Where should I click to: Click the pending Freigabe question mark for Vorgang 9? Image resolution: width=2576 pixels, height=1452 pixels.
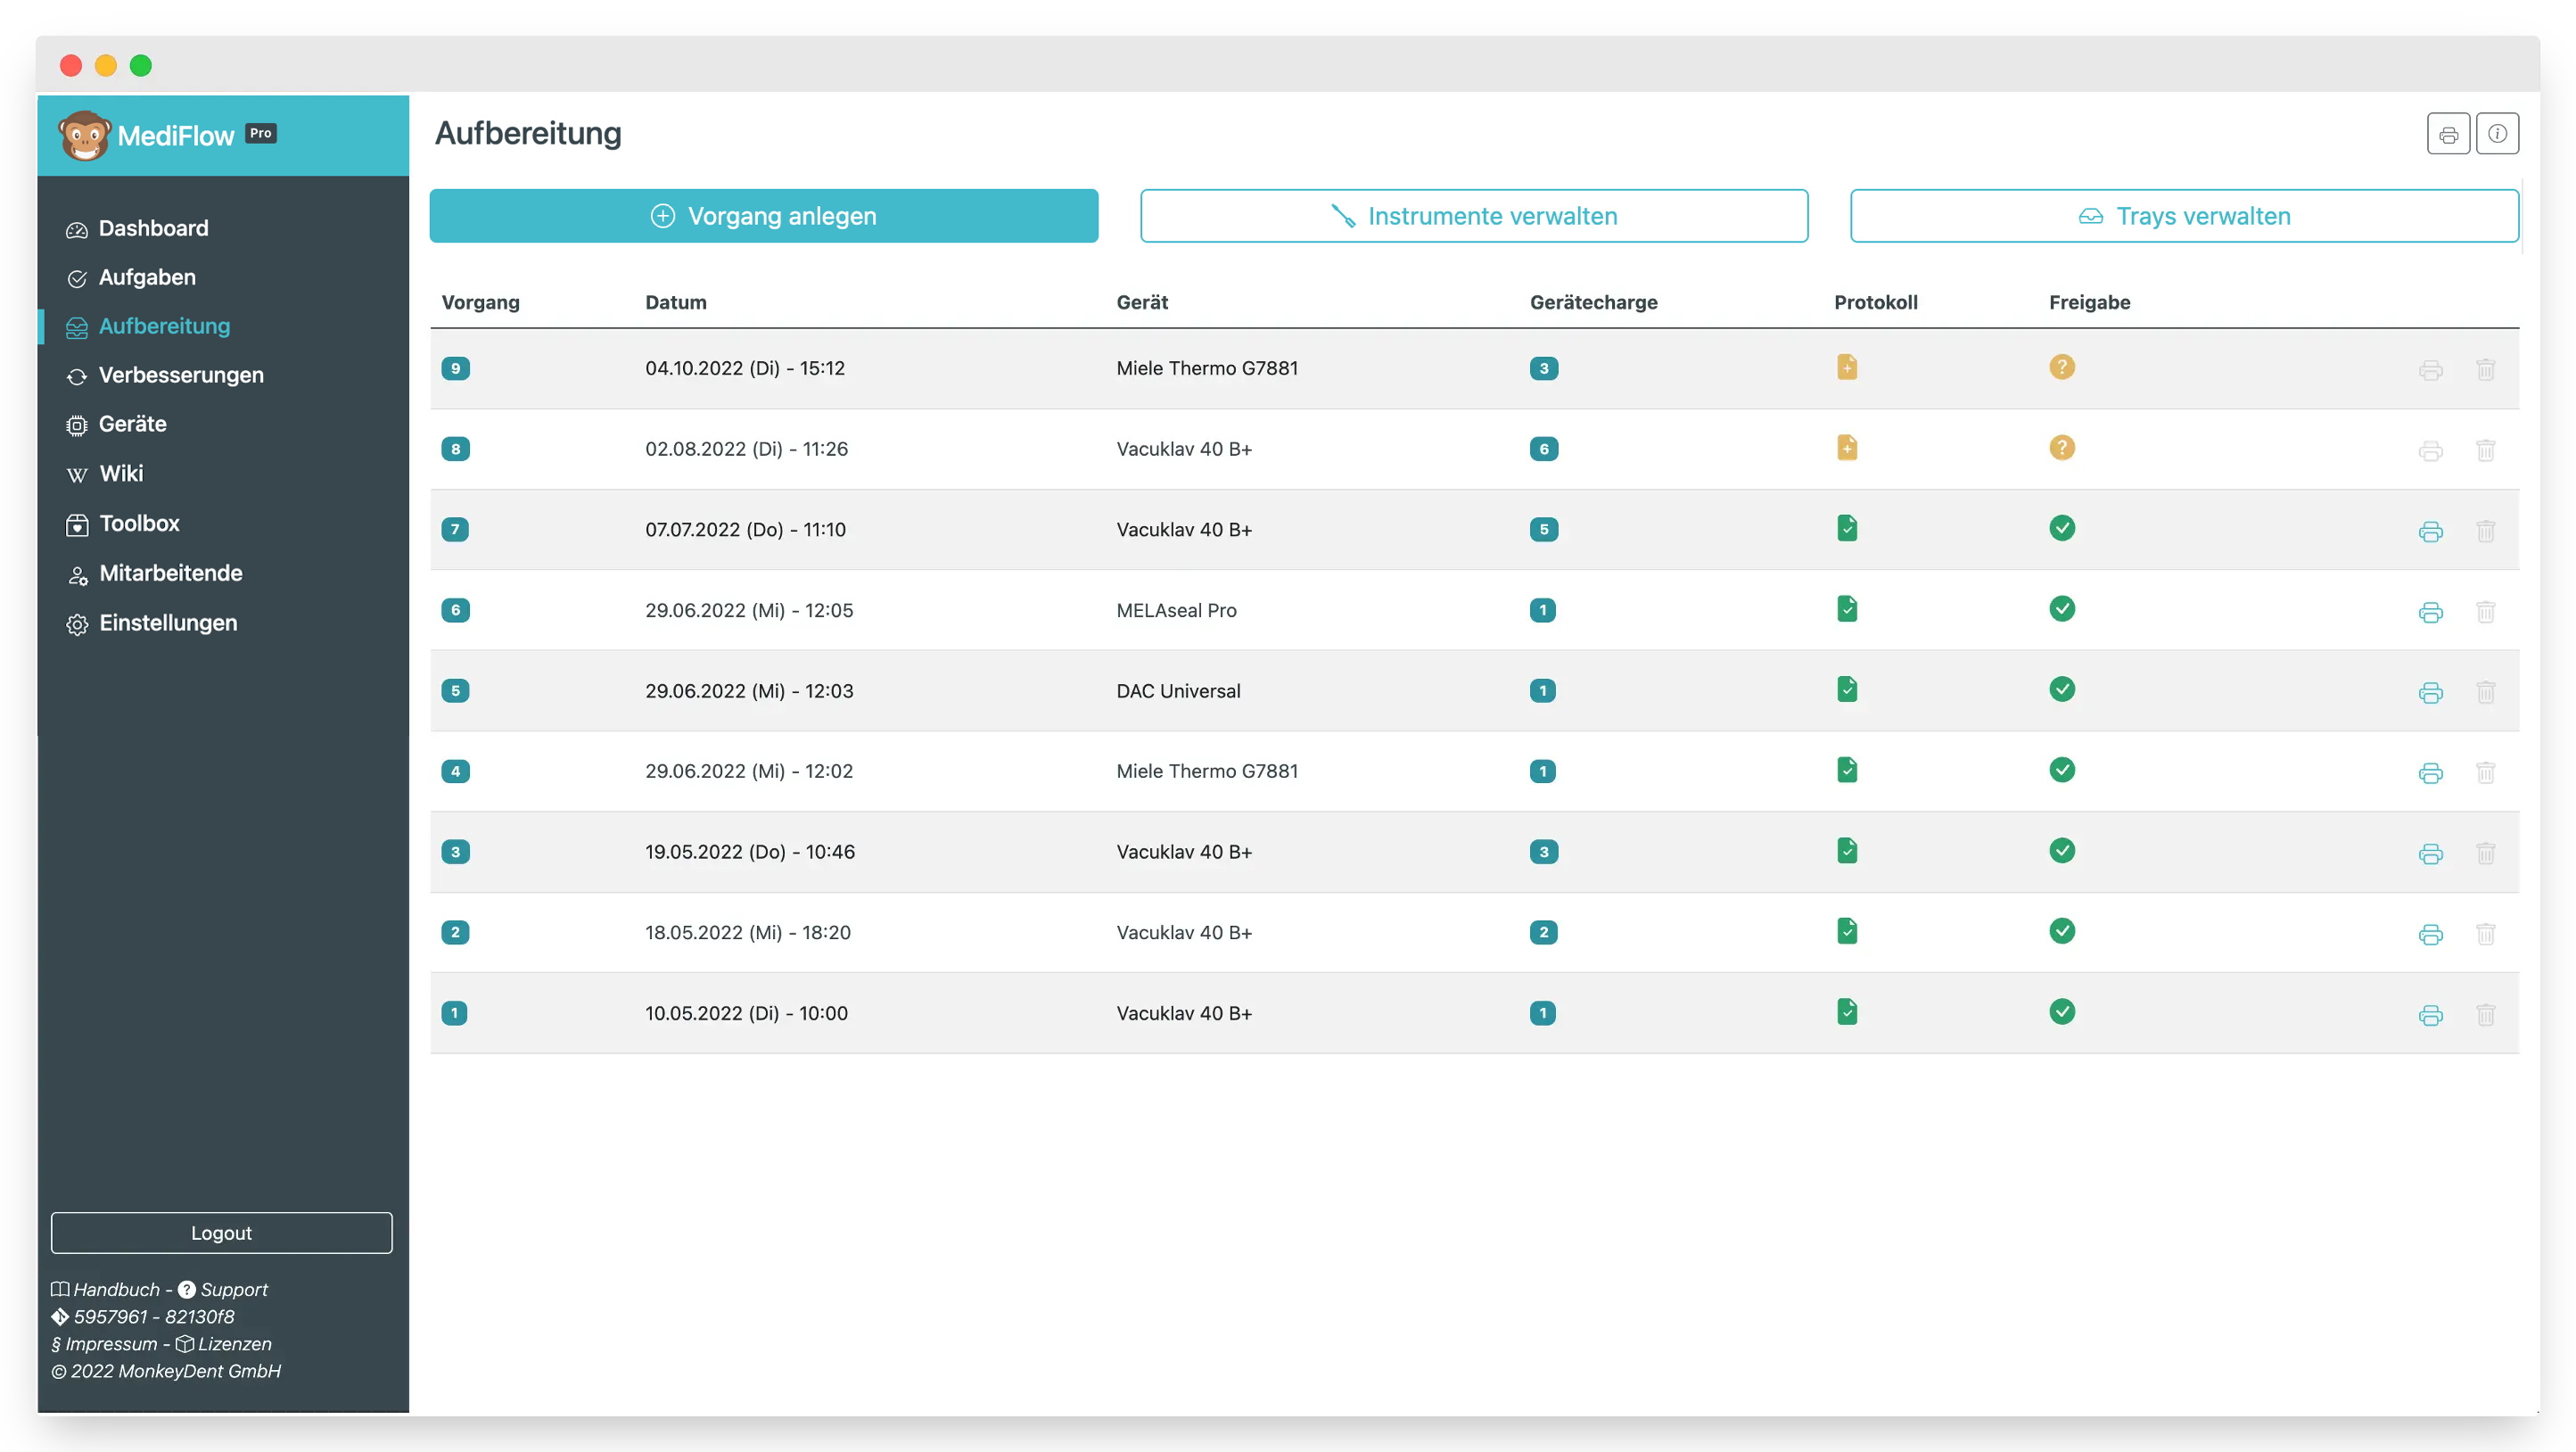pyautogui.click(x=2062, y=367)
